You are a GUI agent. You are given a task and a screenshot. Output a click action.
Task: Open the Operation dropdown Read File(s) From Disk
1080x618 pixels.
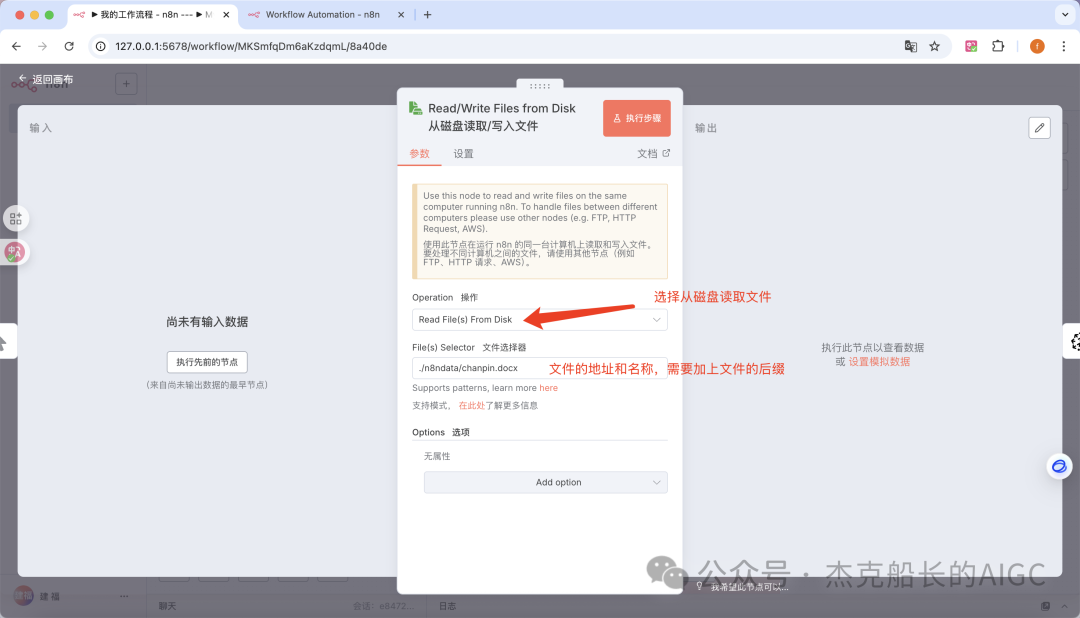[x=539, y=320]
